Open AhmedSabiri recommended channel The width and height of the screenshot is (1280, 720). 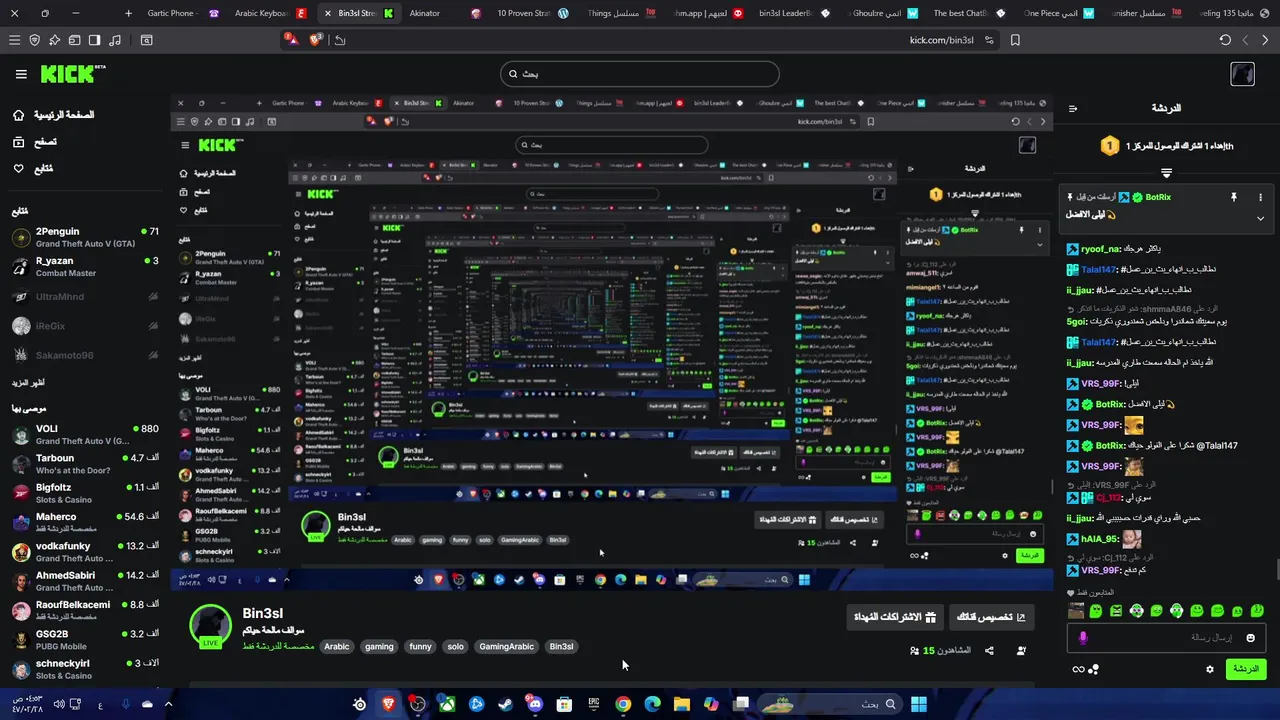point(84,581)
